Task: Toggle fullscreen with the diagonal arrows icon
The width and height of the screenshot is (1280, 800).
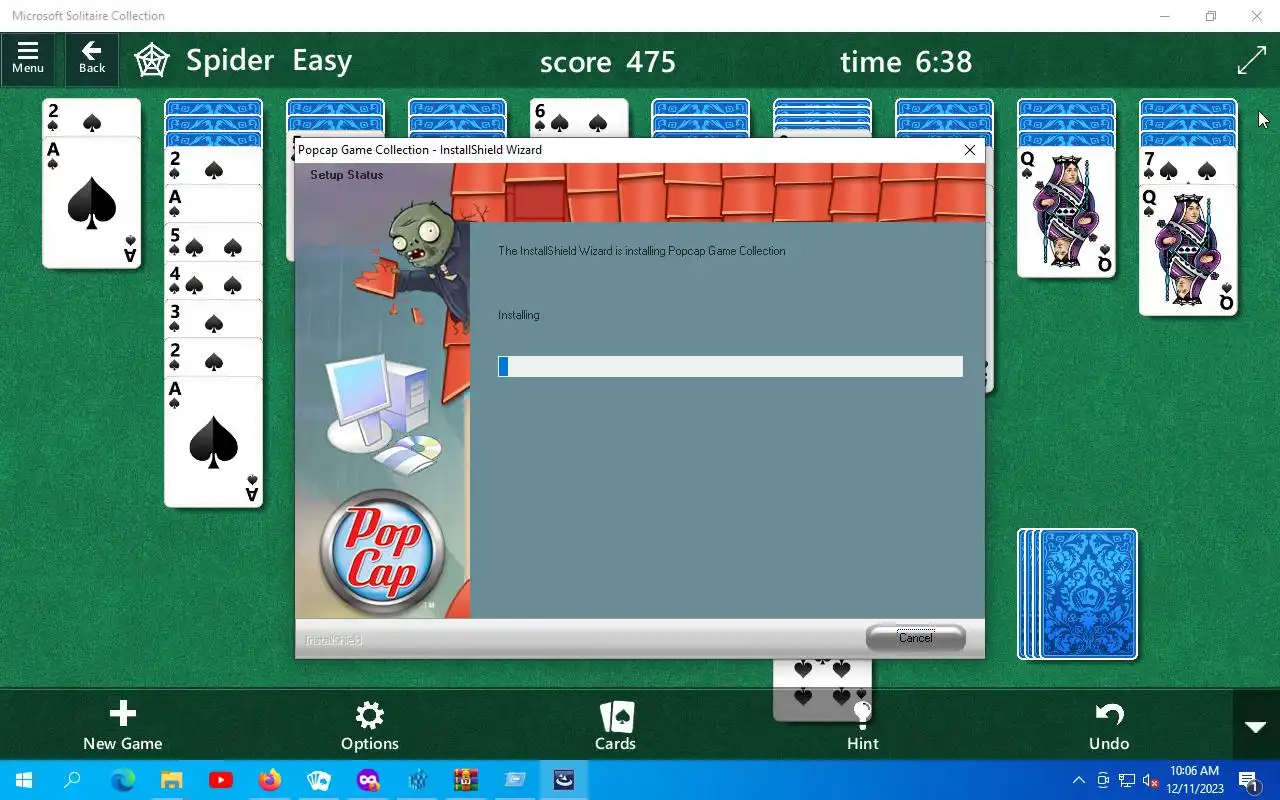Action: 1251,60
